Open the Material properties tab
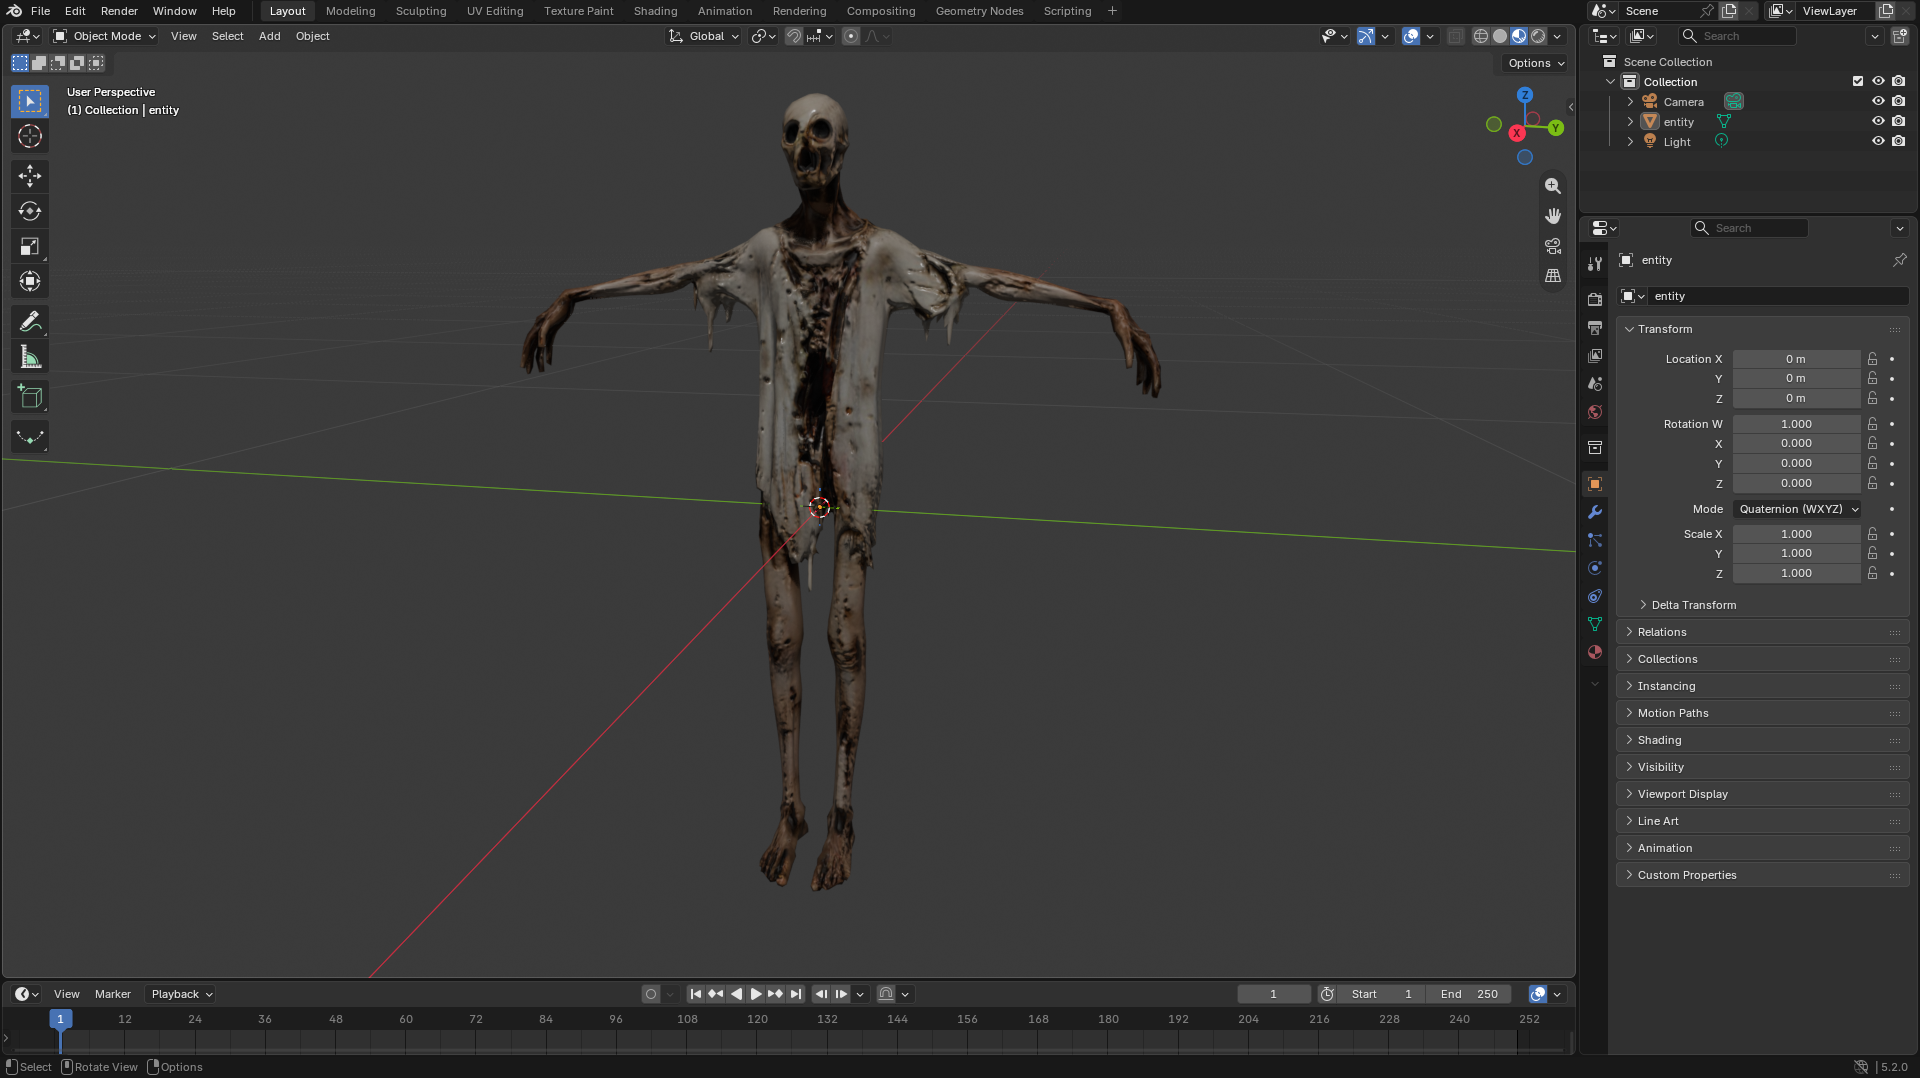This screenshot has width=1920, height=1078. point(1595,652)
